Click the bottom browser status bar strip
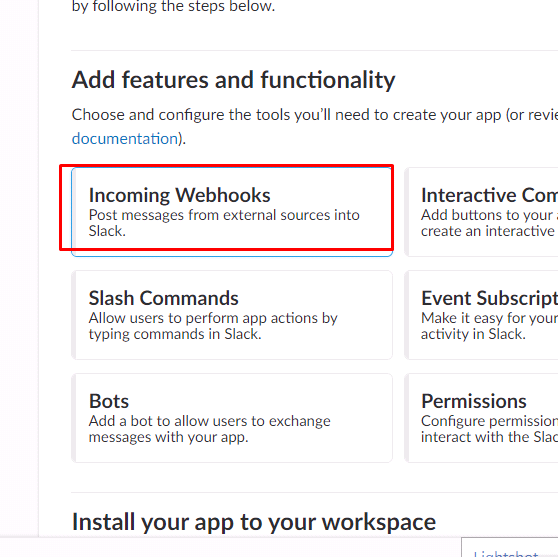This screenshot has width=558, height=557. (x=231, y=547)
